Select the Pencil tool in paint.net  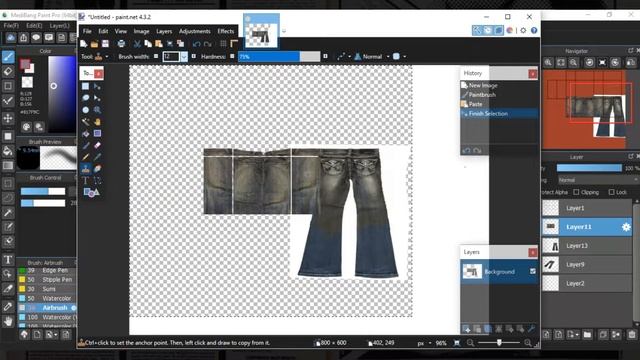tap(85, 157)
